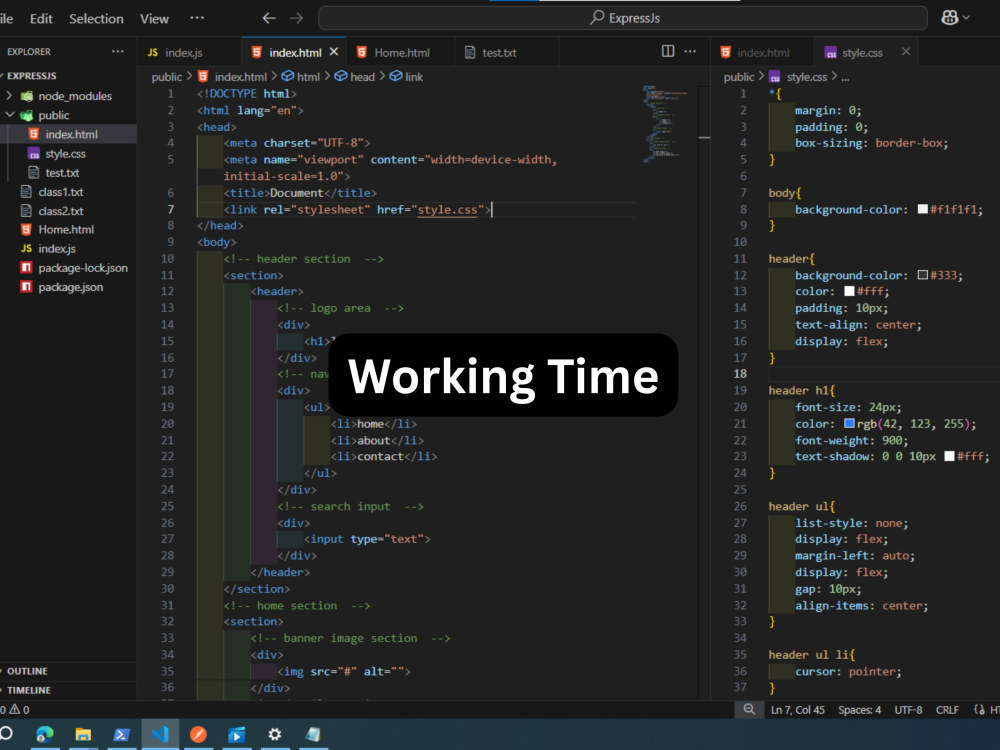Select the style.css tab in right group
The height and width of the screenshot is (750, 1000).
click(x=861, y=52)
